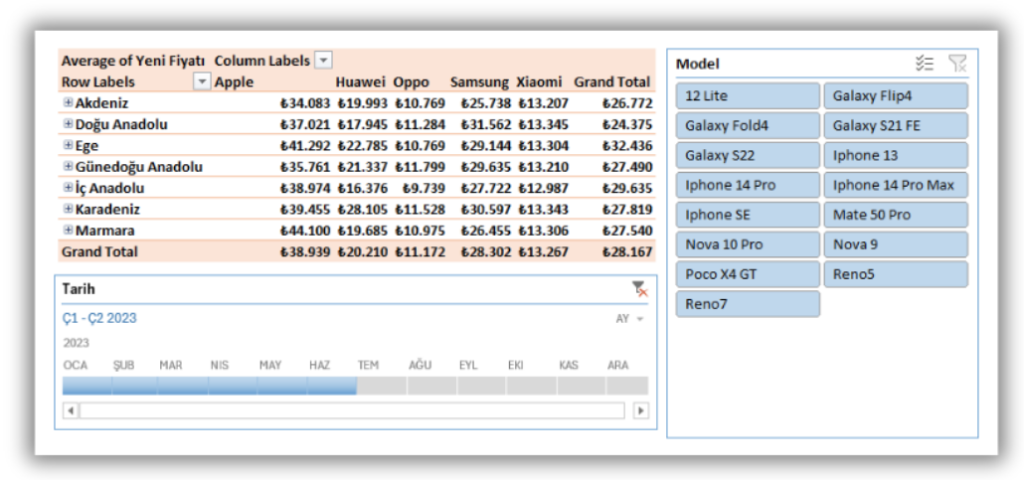The height and width of the screenshot is (480, 1024).
Task: Select the Galaxy Fold4 slicer item
Action: (x=748, y=125)
